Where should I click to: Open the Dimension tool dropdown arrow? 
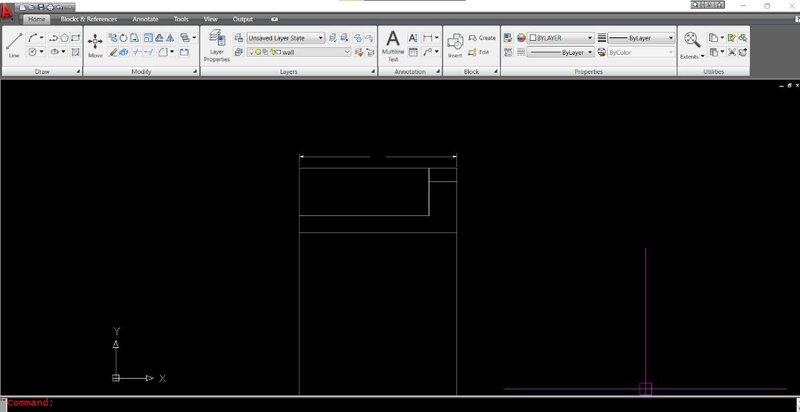[437, 38]
